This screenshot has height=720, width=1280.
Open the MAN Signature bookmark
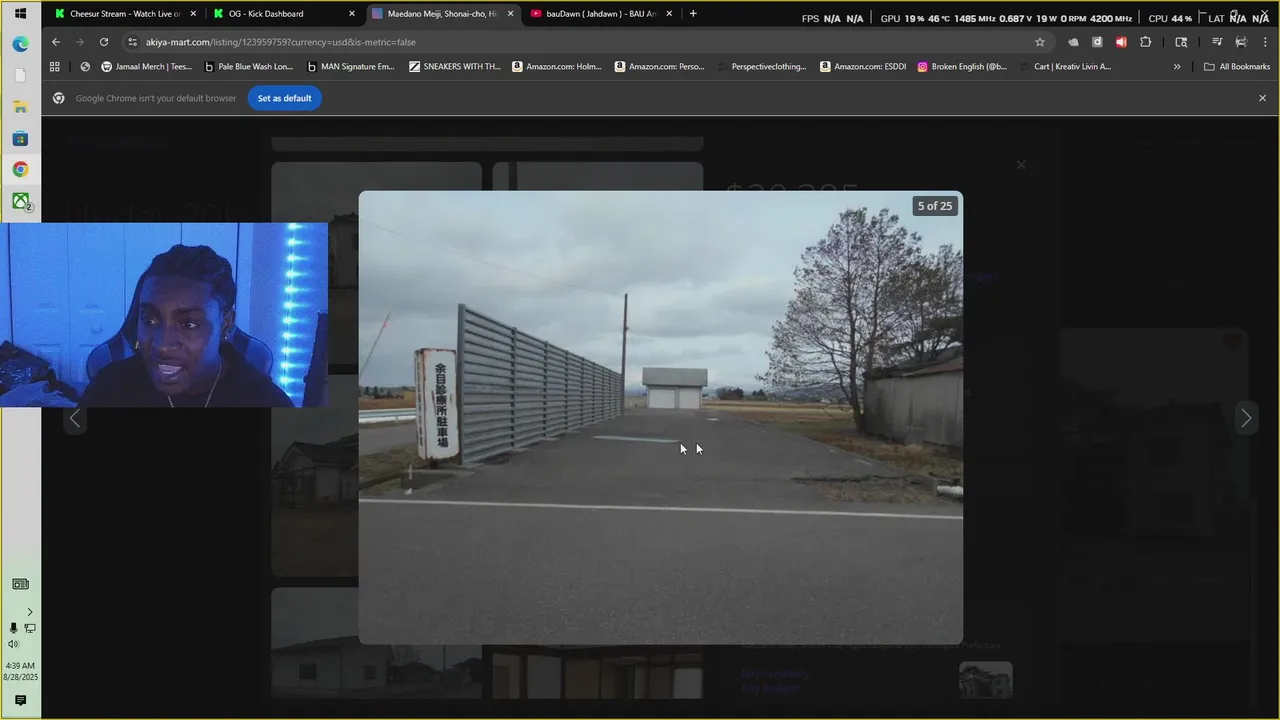click(352, 67)
